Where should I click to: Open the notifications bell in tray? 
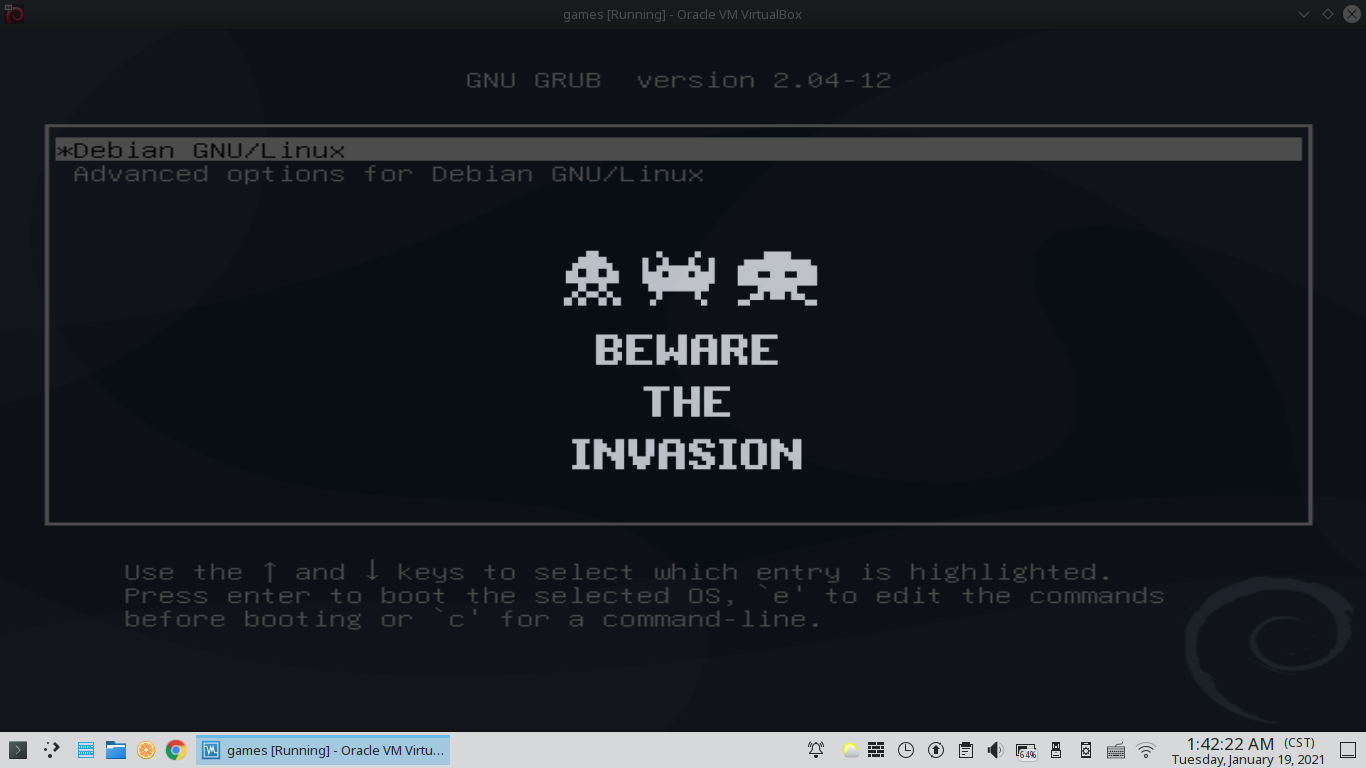click(816, 750)
